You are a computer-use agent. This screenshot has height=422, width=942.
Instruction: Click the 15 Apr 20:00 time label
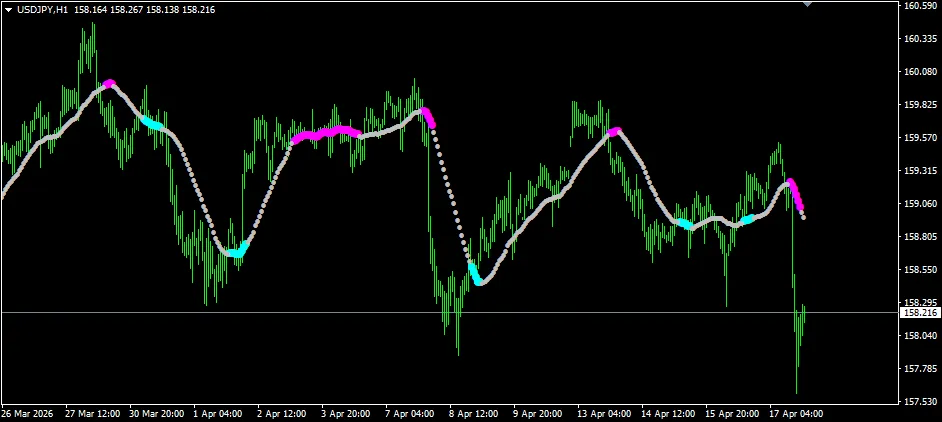tap(732, 414)
